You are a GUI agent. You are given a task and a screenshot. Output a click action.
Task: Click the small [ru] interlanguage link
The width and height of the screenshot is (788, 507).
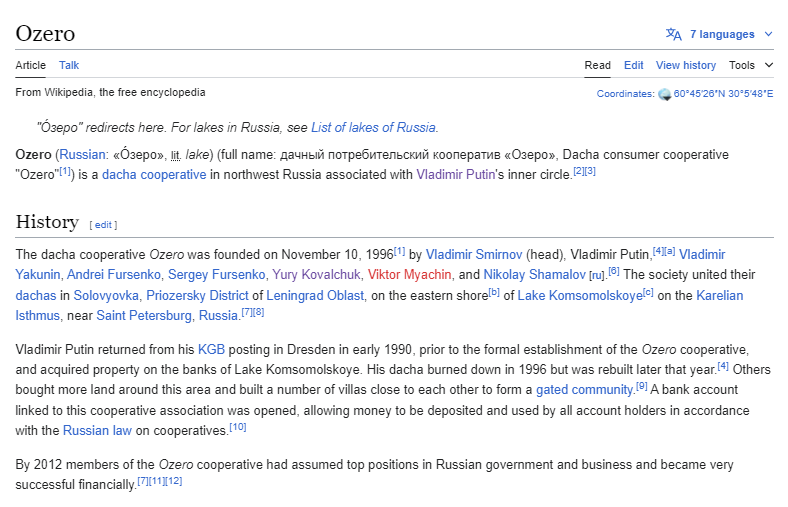597,276
